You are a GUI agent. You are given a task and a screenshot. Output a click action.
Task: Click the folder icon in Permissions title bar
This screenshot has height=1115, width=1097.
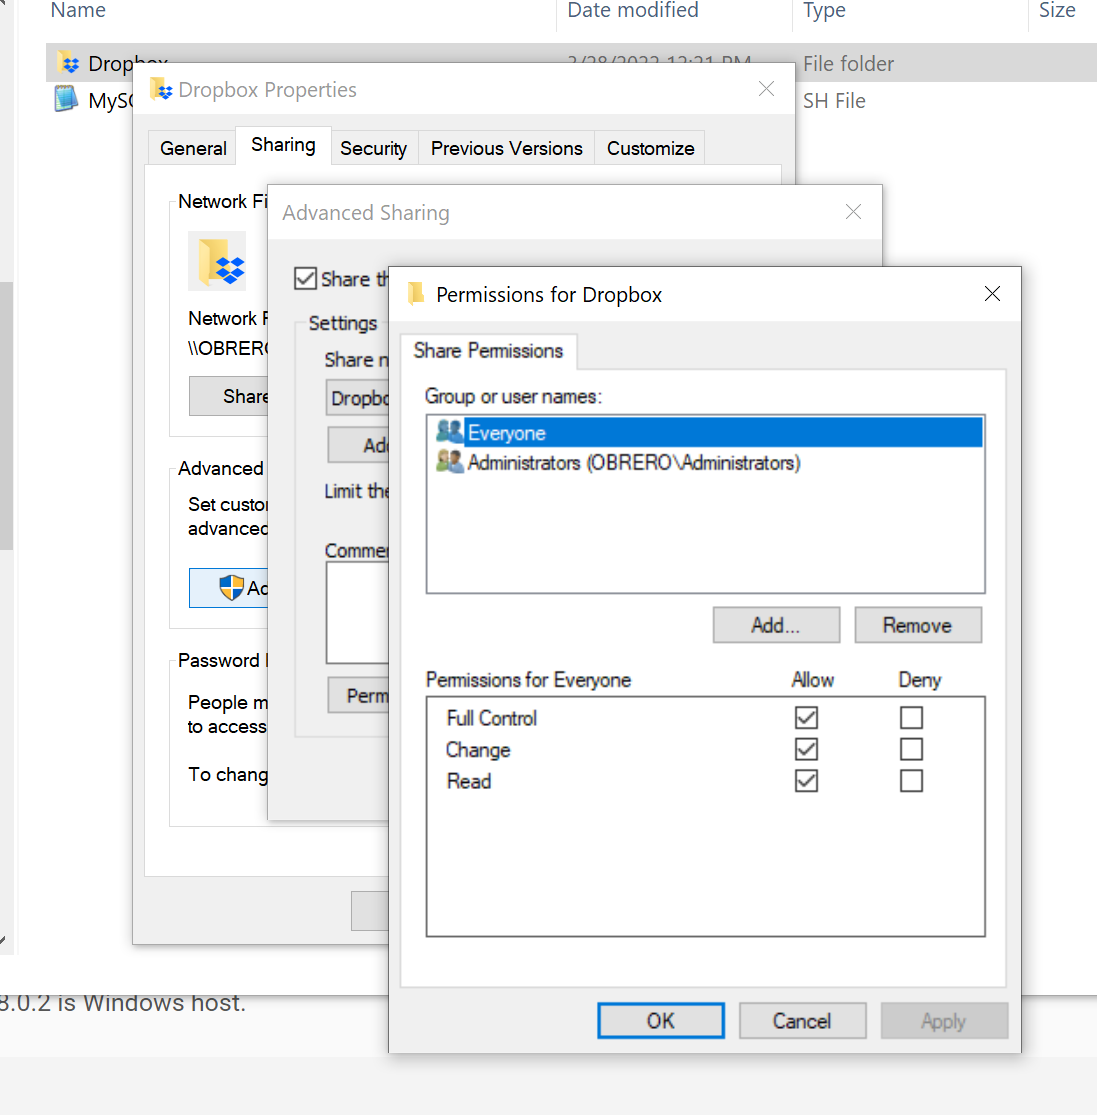[x=417, y=294]
